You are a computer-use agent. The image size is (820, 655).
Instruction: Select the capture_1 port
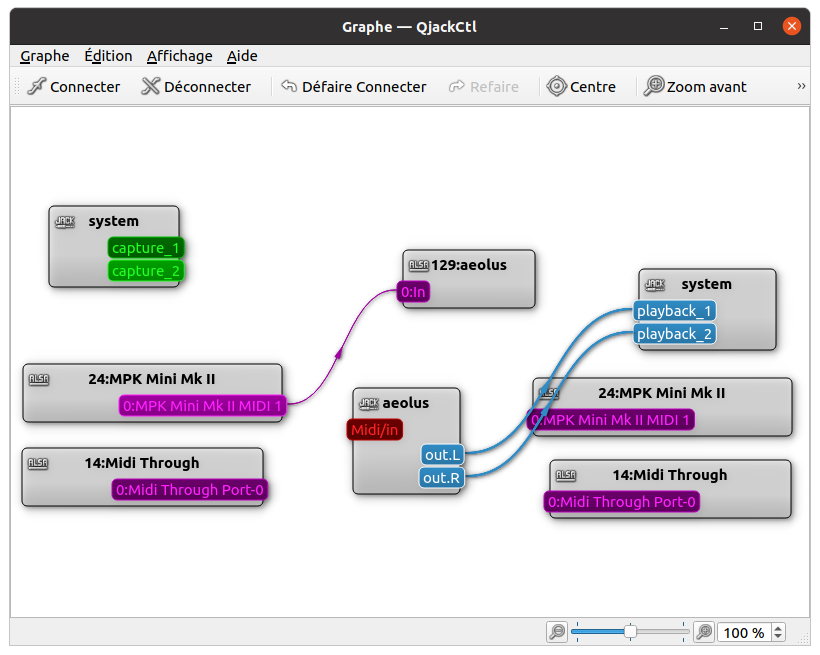[146, 248]
